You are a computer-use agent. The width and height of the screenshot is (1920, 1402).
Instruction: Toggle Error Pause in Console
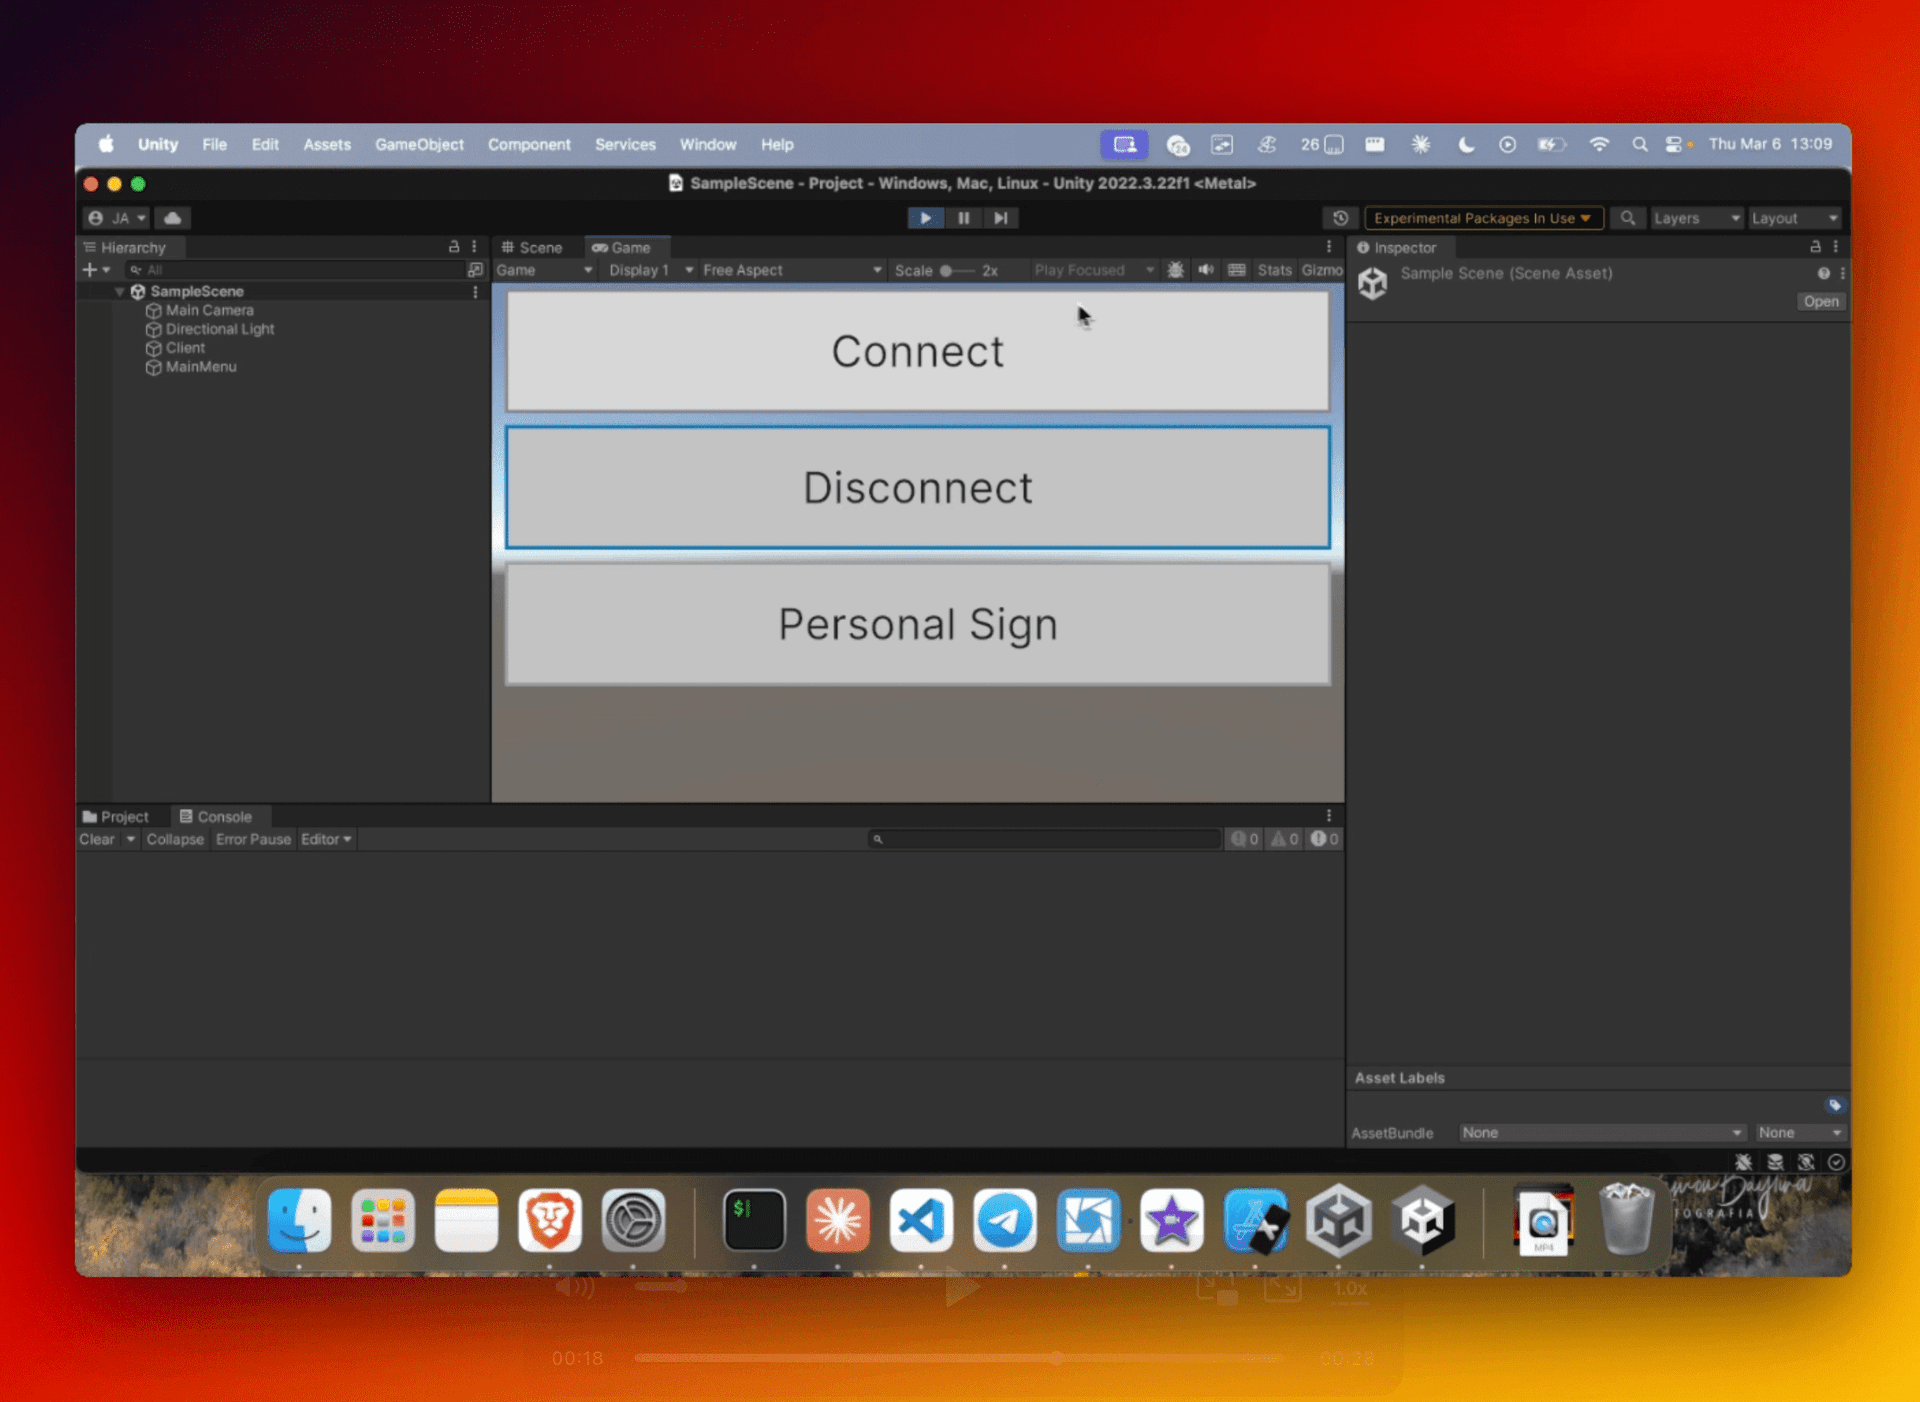(253, 839)
